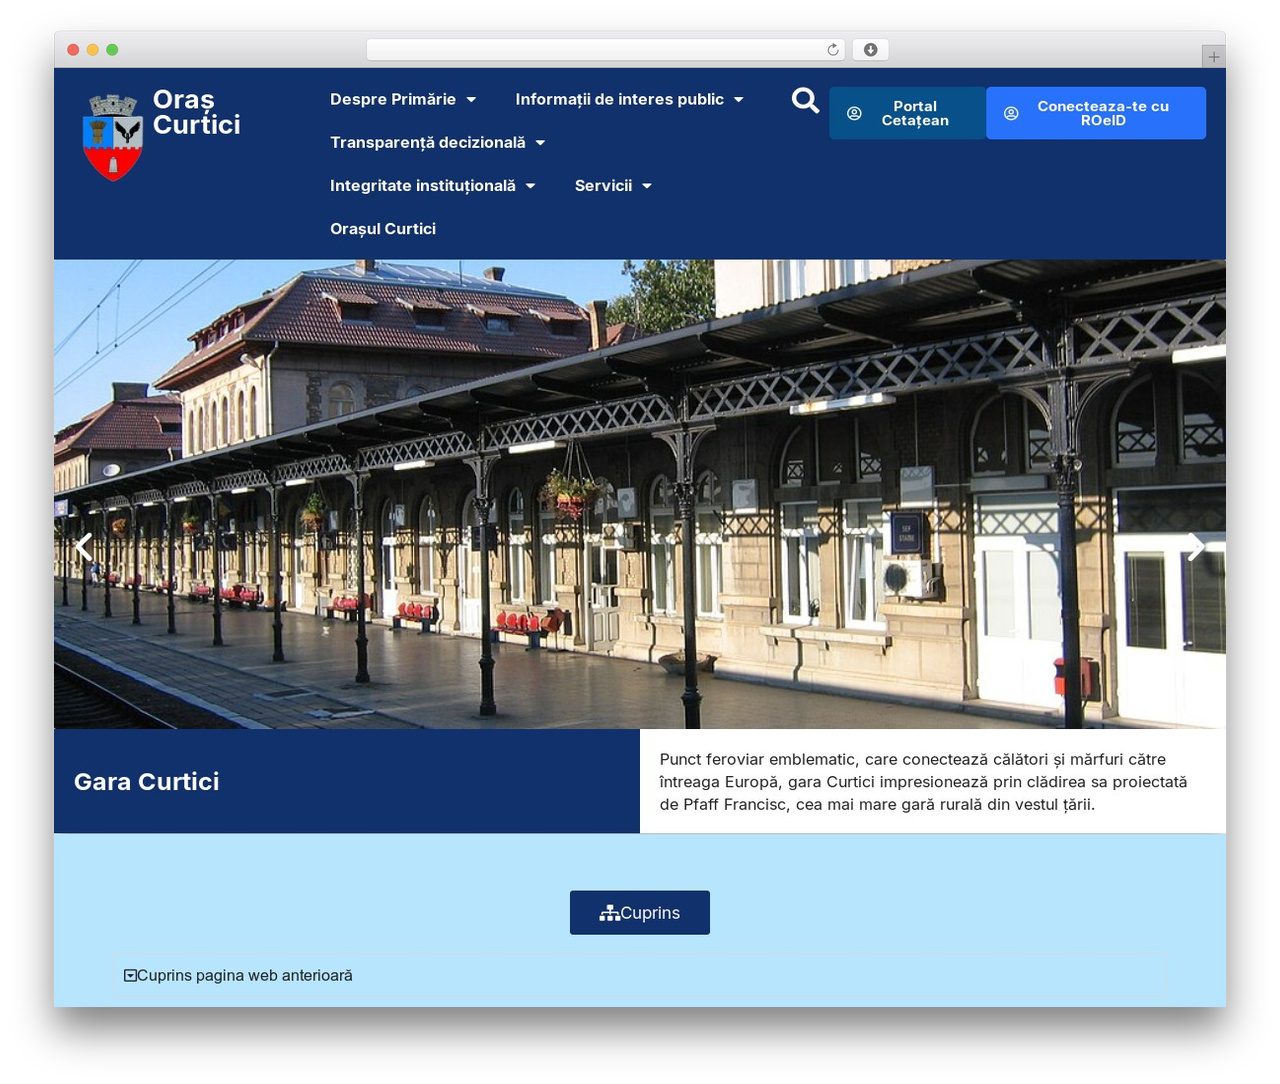
Task: Click the browser address bar
Action: point(606,50)
